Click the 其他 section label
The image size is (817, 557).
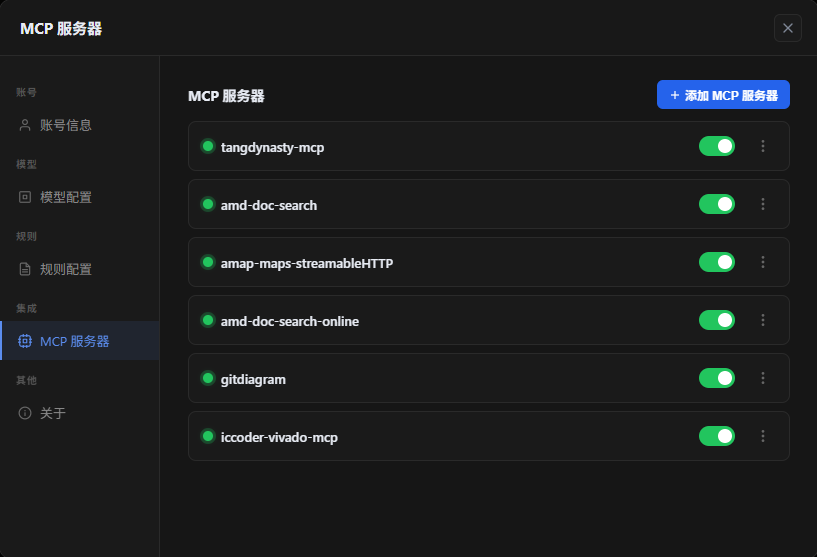tap(26, 380)
